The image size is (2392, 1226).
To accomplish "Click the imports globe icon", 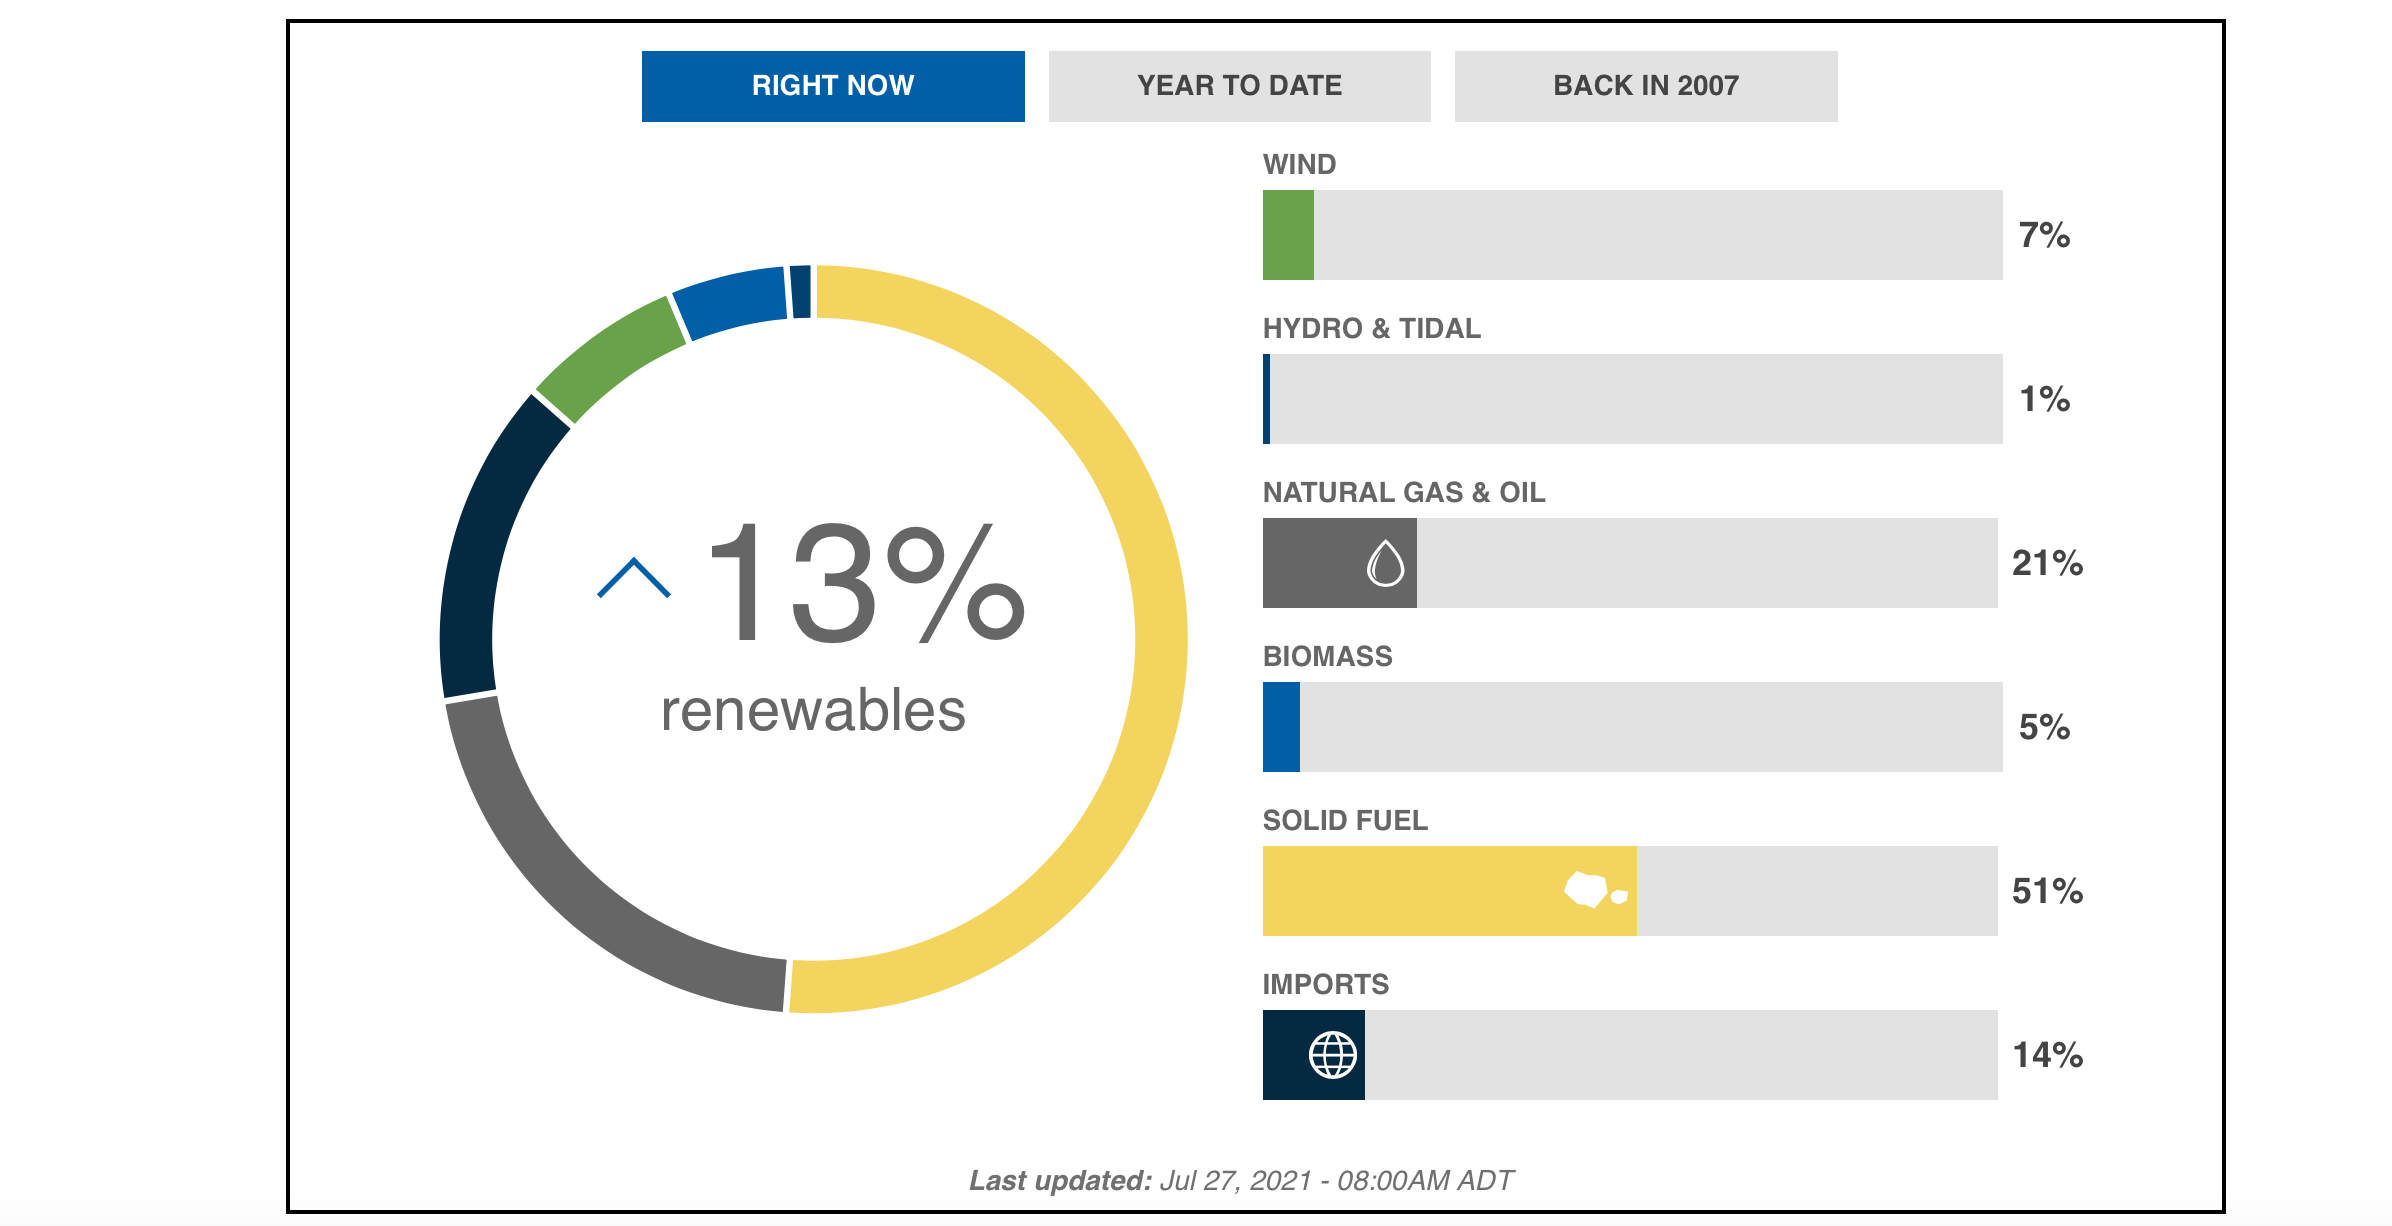I will [1333, 1054].
